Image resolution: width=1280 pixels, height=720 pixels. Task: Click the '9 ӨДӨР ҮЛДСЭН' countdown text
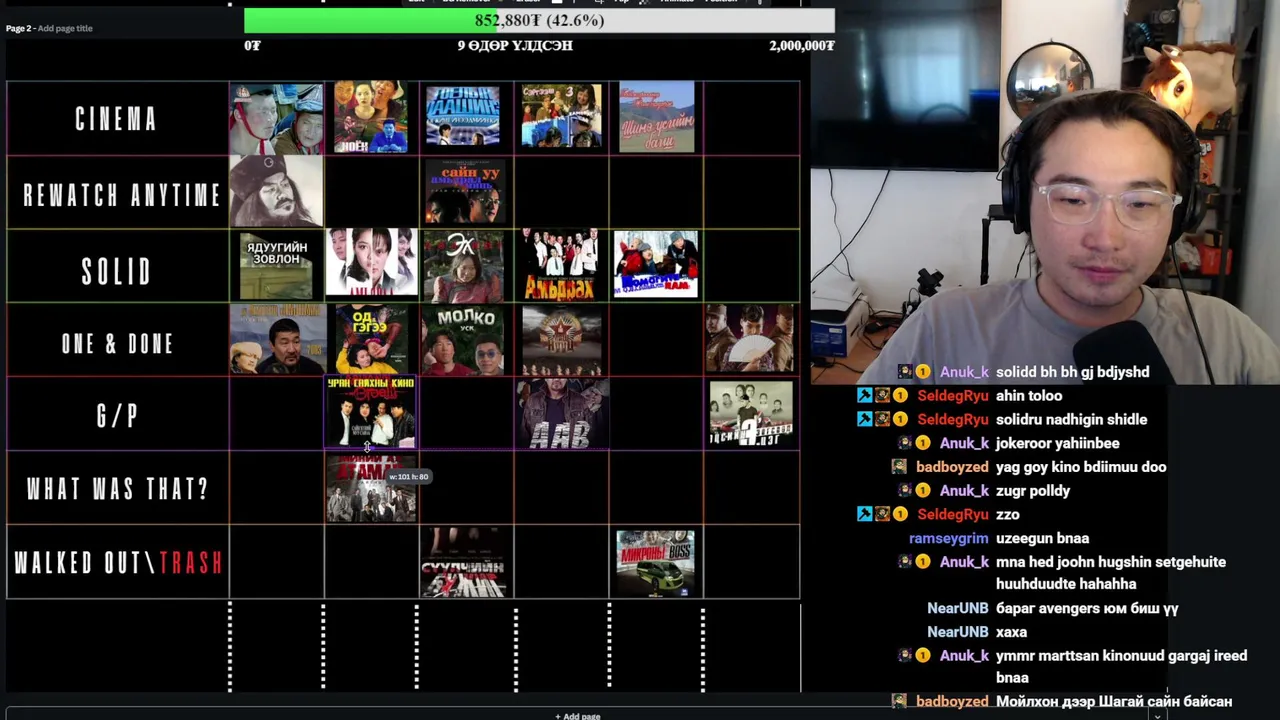[x=515, y=45]
